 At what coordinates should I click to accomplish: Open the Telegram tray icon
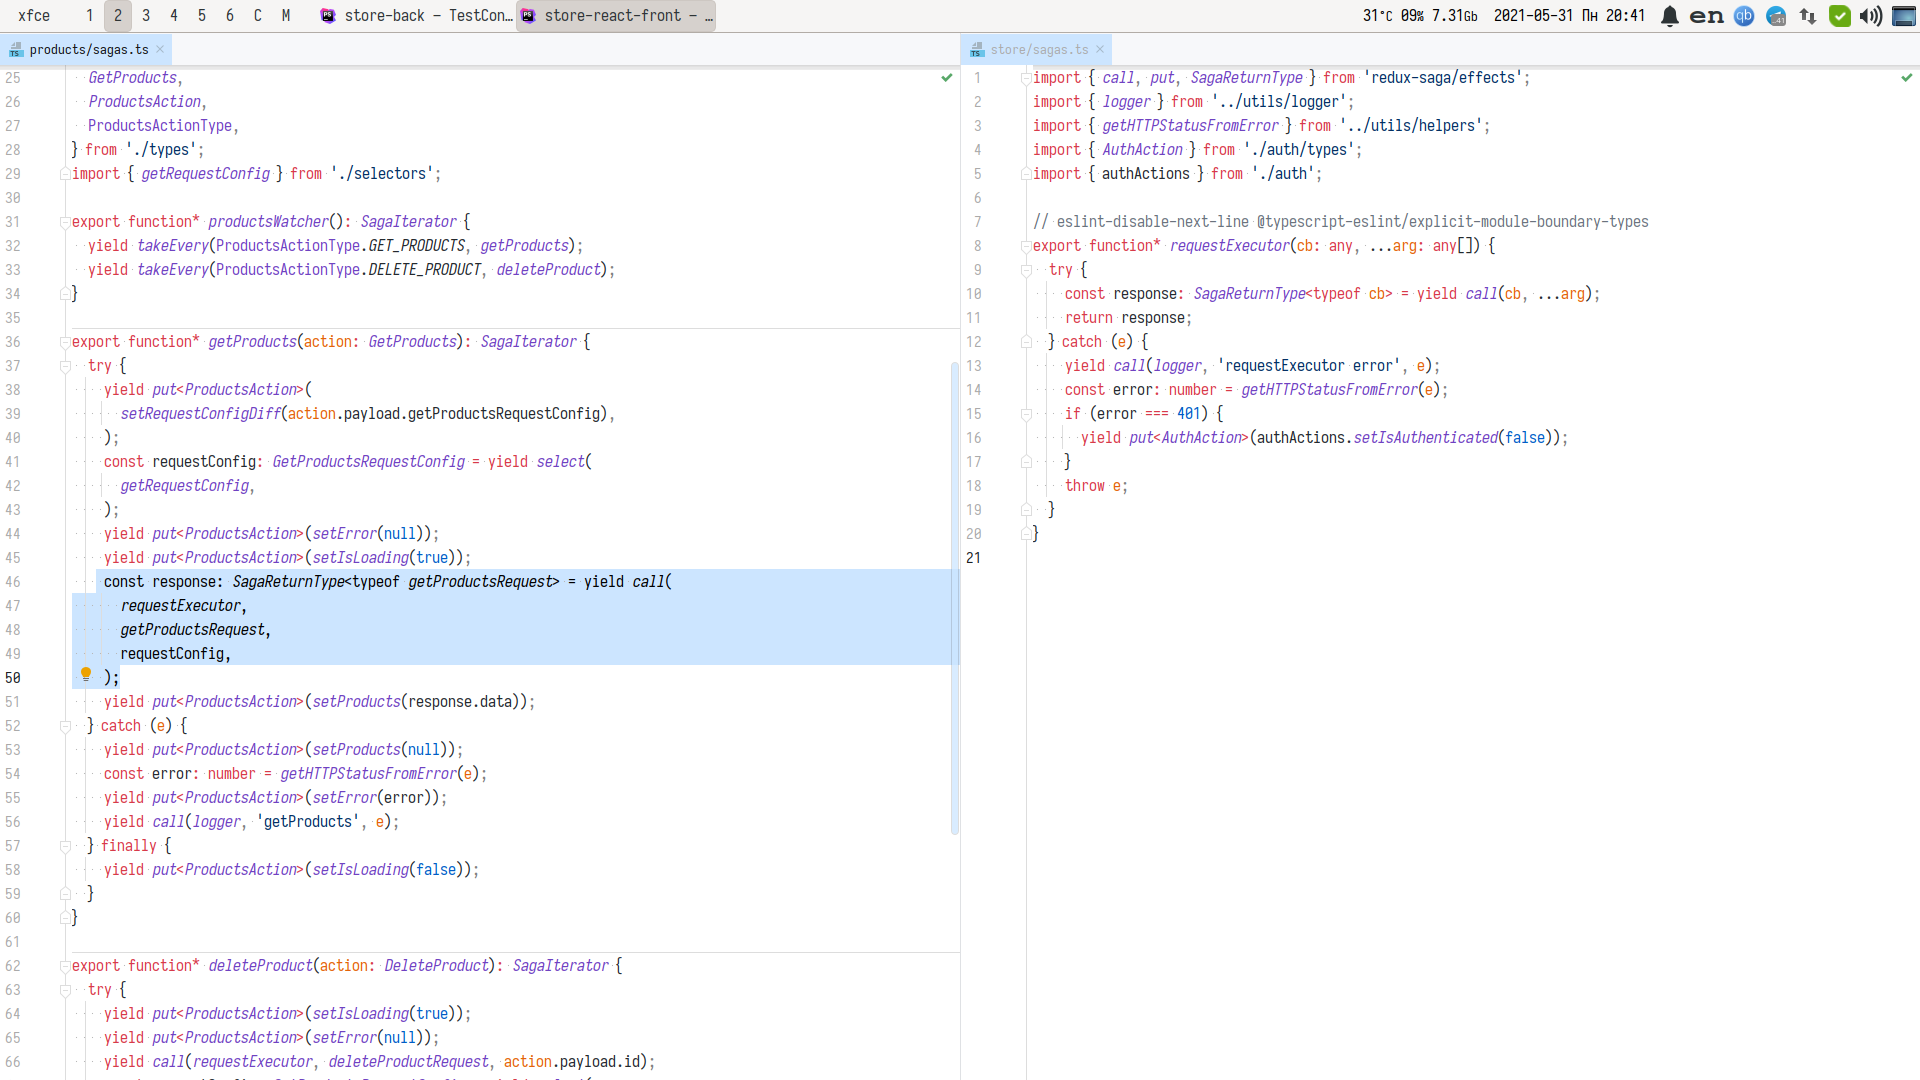(1776, 16)
